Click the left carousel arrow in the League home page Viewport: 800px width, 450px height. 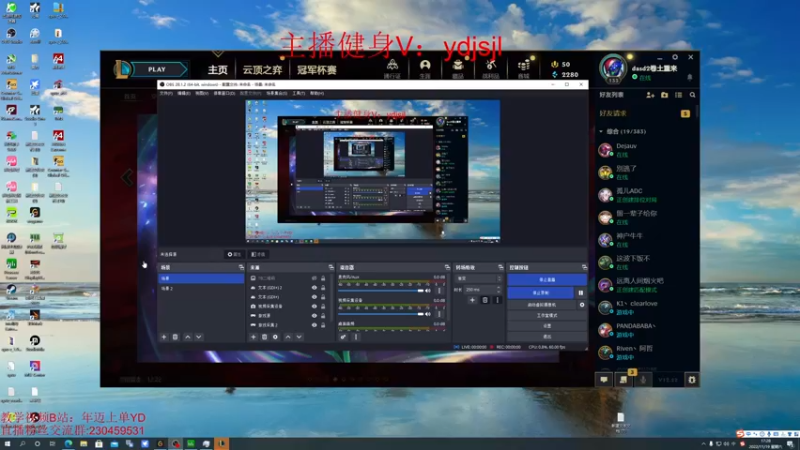(127, 178)
